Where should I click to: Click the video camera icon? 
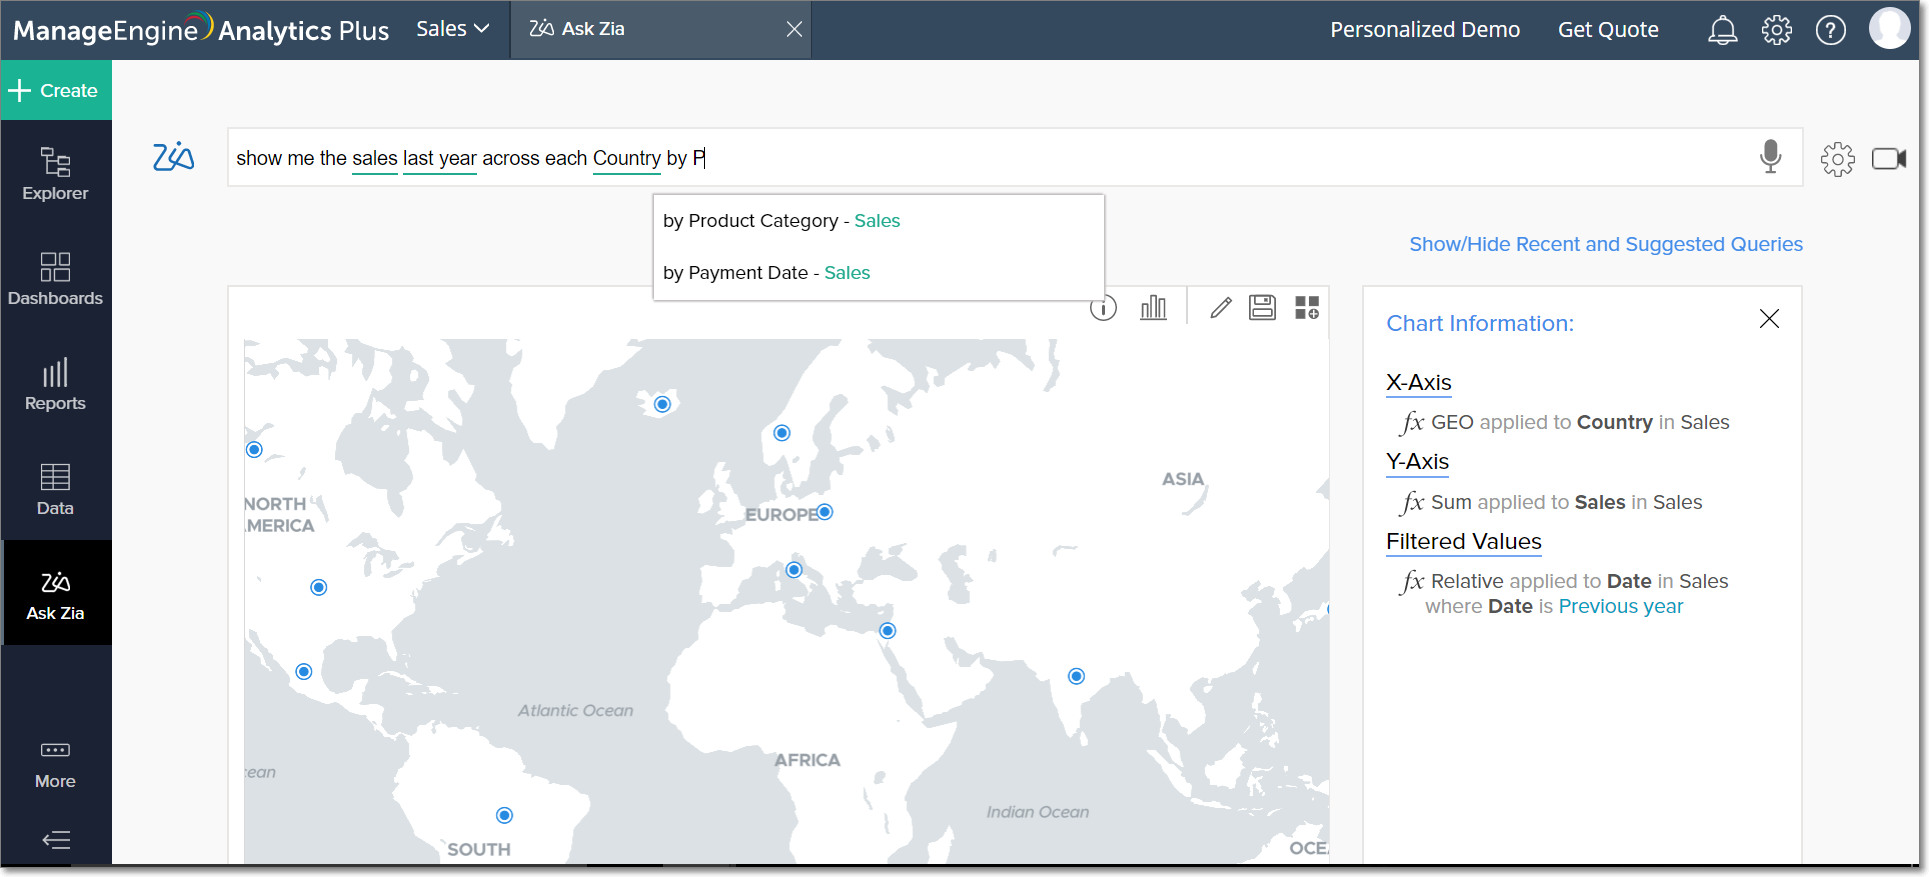1888,159
